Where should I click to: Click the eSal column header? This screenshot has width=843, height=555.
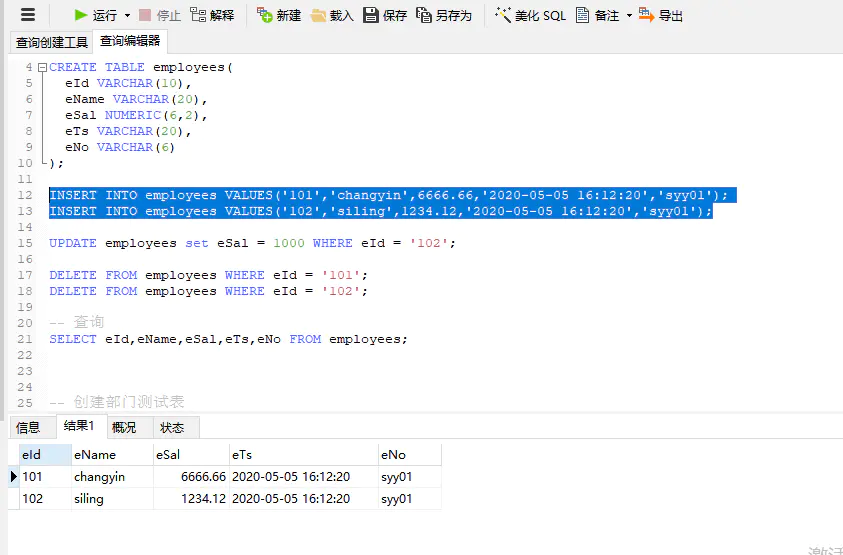click(191, 455)
